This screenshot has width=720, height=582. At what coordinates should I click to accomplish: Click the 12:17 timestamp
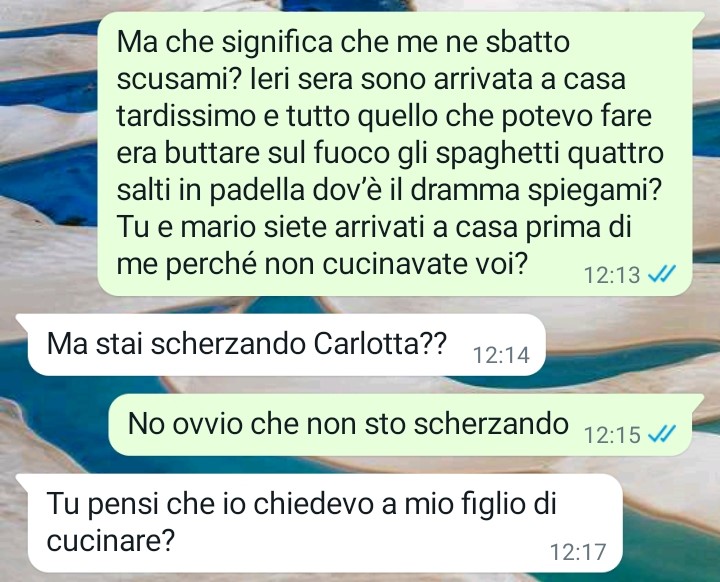578,551
